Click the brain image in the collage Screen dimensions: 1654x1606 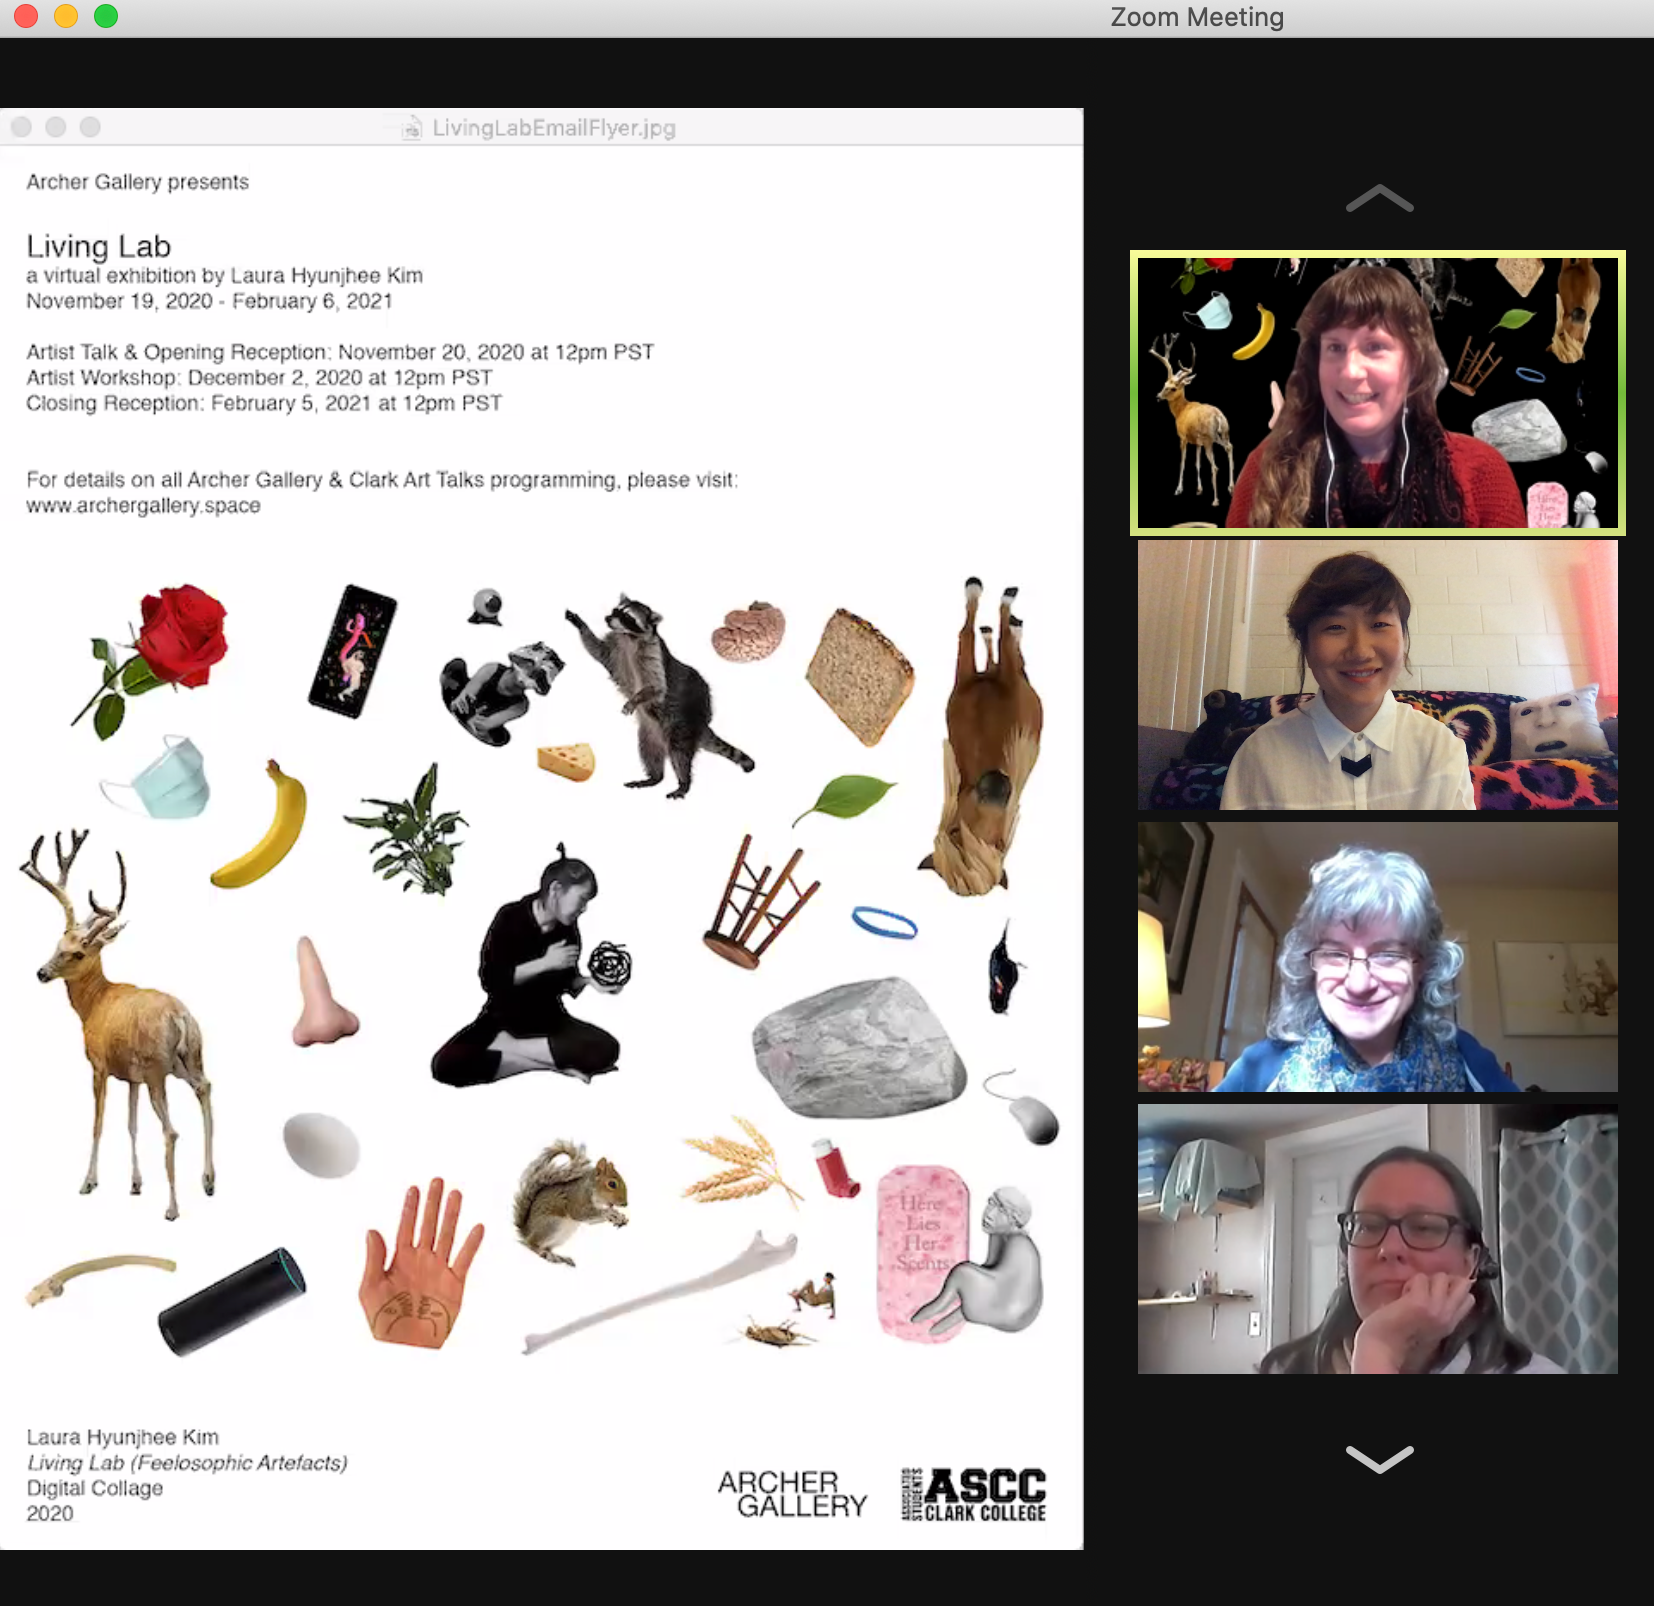click(x=748, y=631)
